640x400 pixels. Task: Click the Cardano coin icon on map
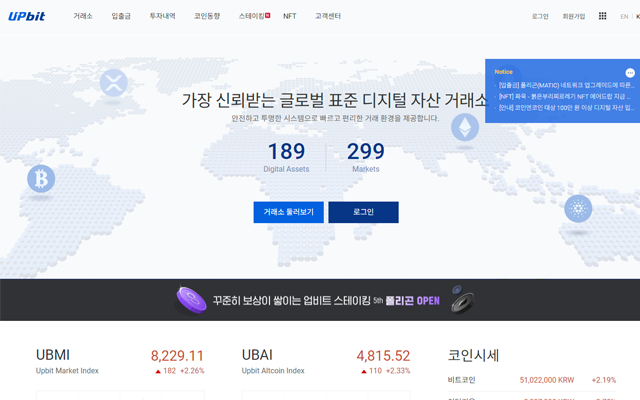[x=578, y=209]
